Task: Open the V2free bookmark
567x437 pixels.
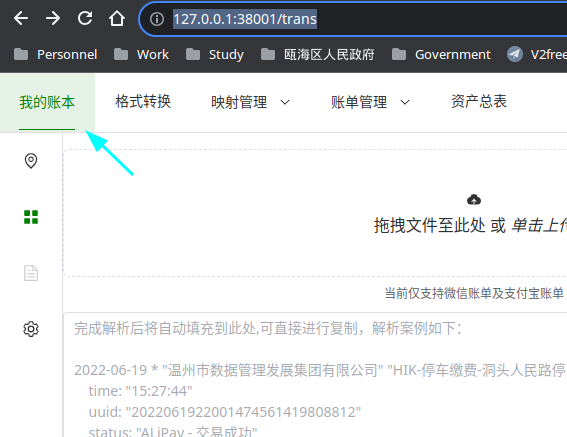Action: (x=537, y=55)
